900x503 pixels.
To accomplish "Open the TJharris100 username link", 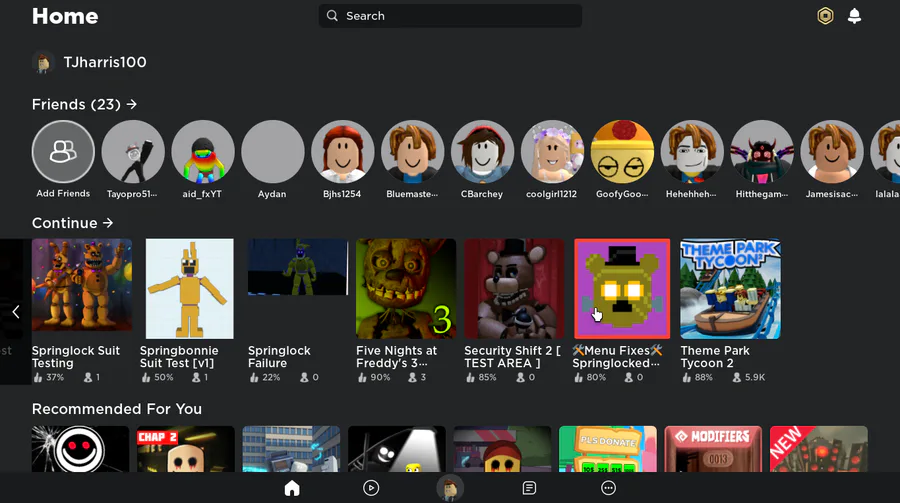I will pyautogui.click(x=105, y=62).
